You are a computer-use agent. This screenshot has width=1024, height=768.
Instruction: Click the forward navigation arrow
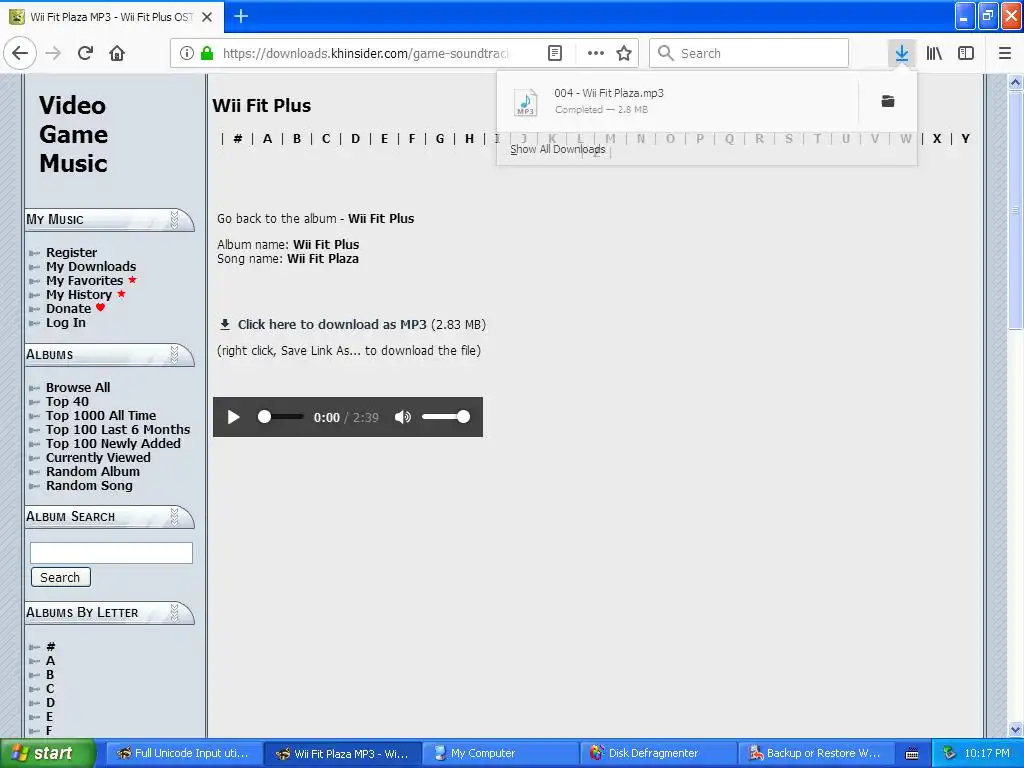coord(53,53)
